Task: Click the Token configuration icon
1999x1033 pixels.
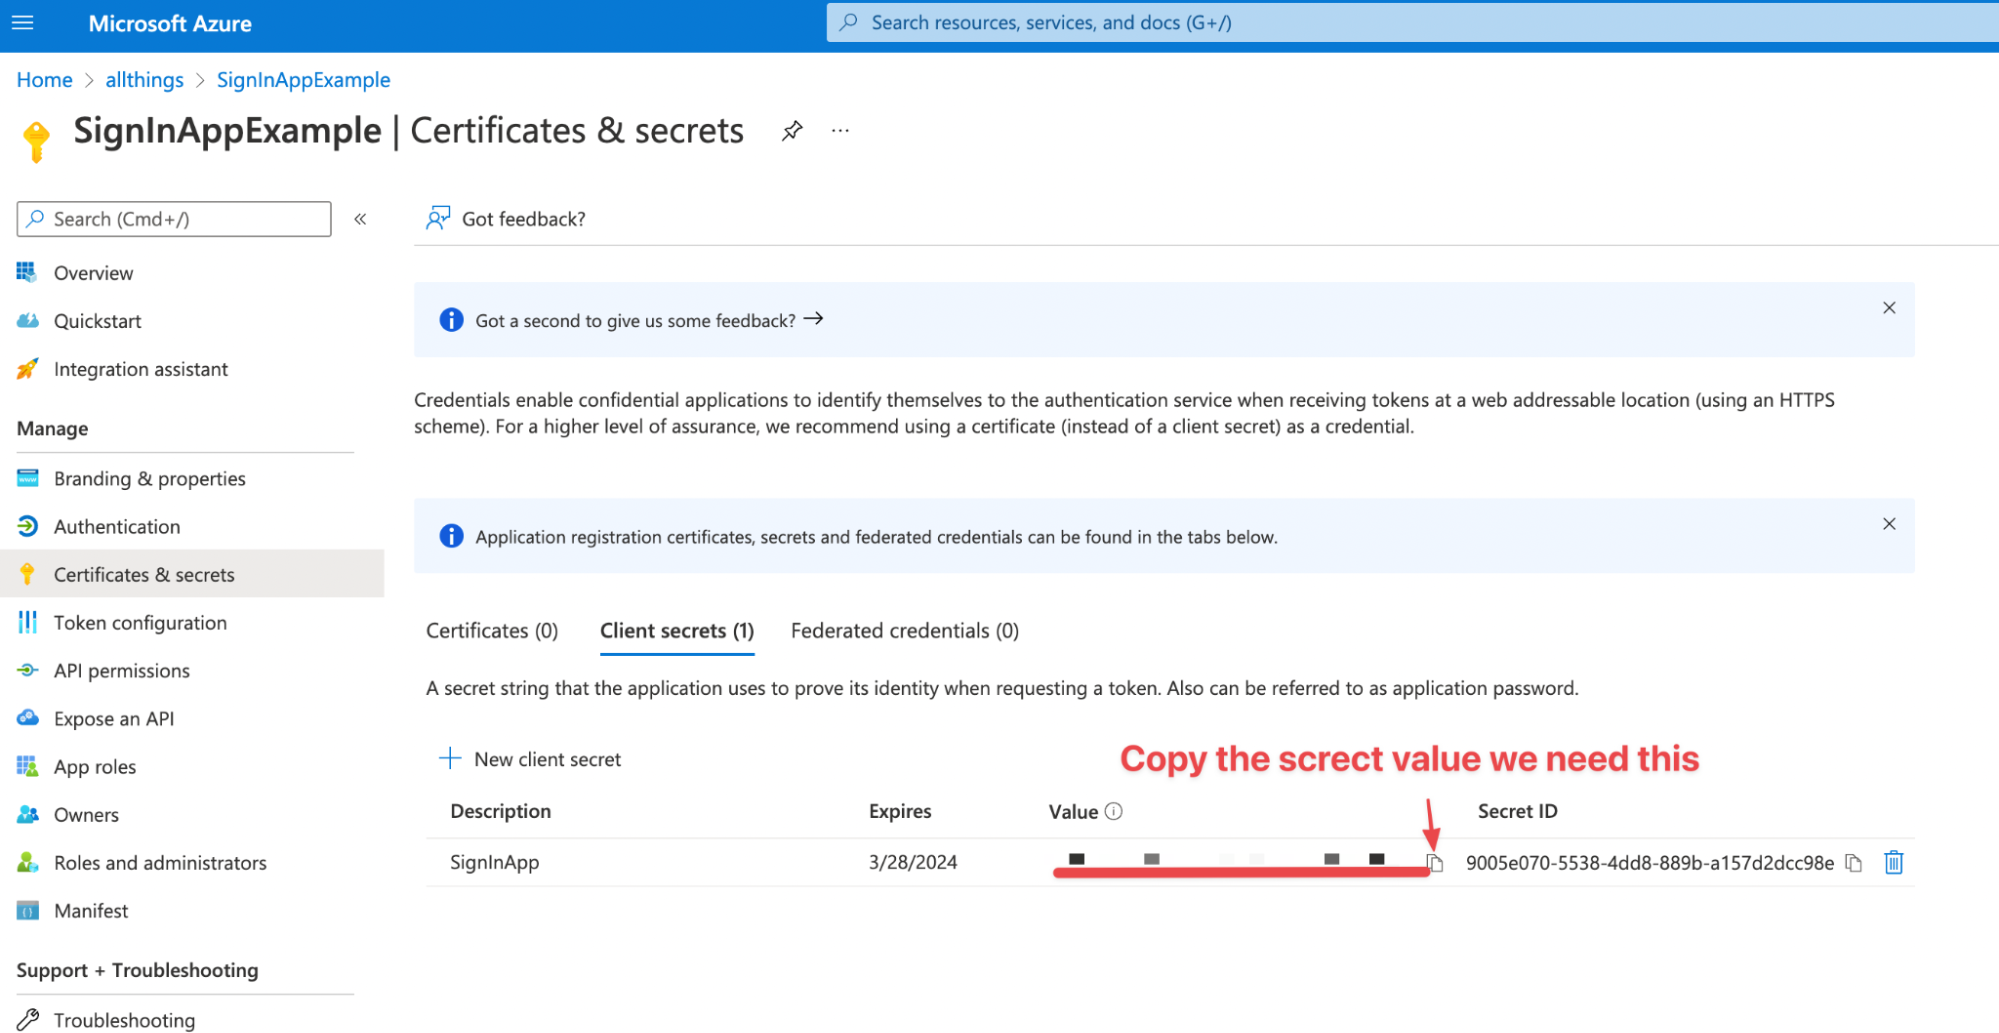Action: point(27,622)
